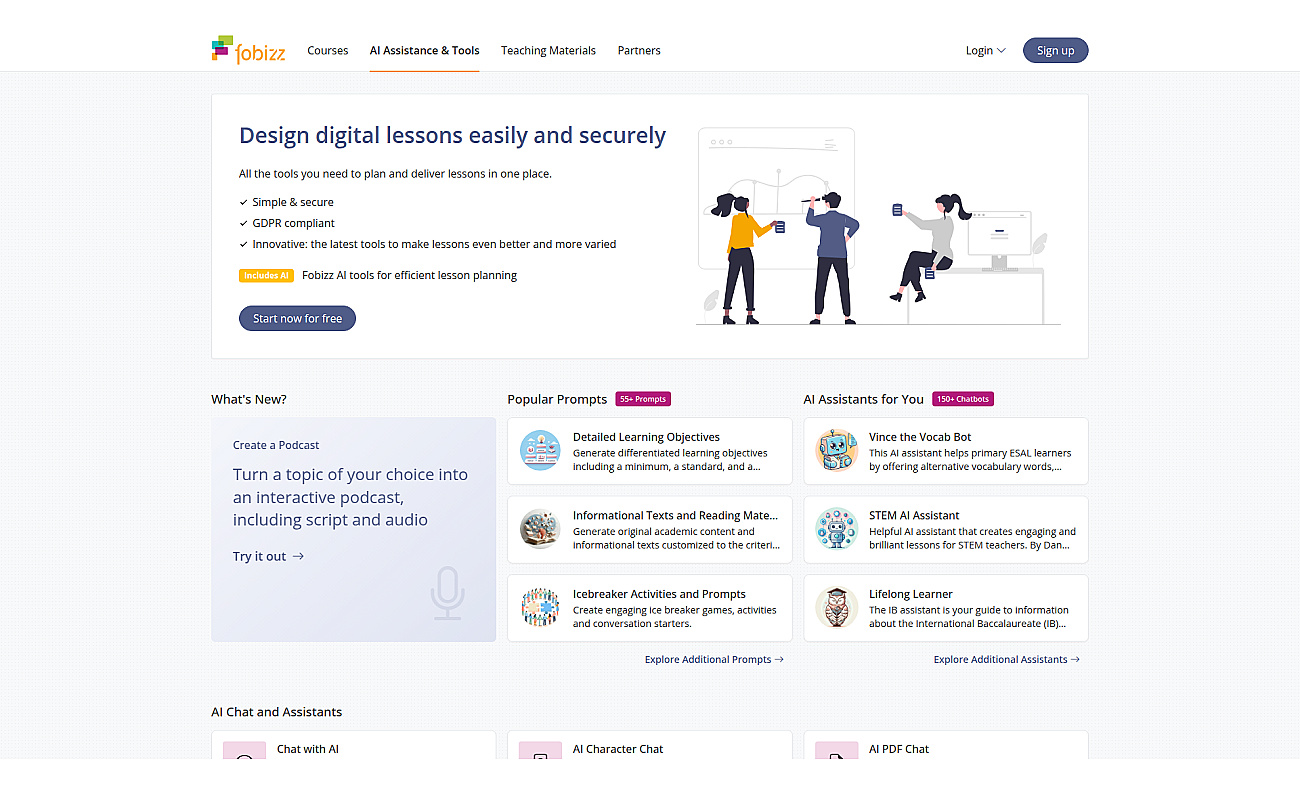This screenshot has width=1300, height=788.
Task: Click the Create a Podcast label
Action: pyautogui.click(x=276, y=445)
